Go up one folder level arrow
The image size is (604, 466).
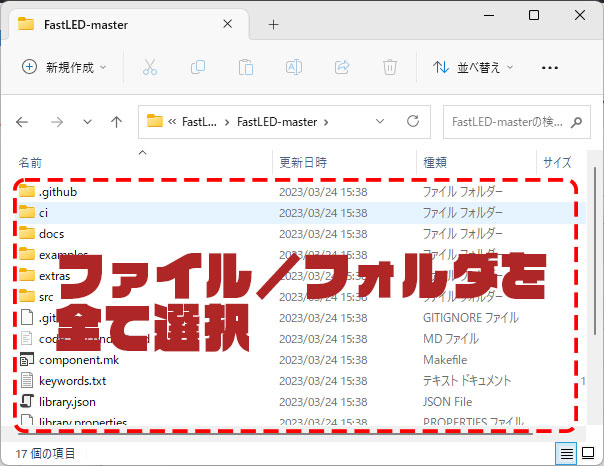[x=116, y=122]
